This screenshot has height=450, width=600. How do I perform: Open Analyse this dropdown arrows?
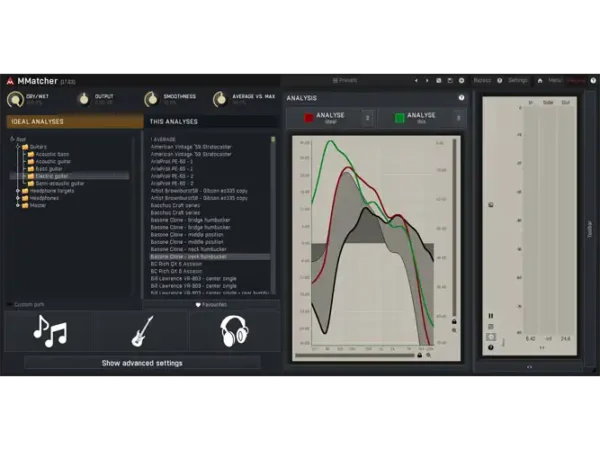click(458, 118)
